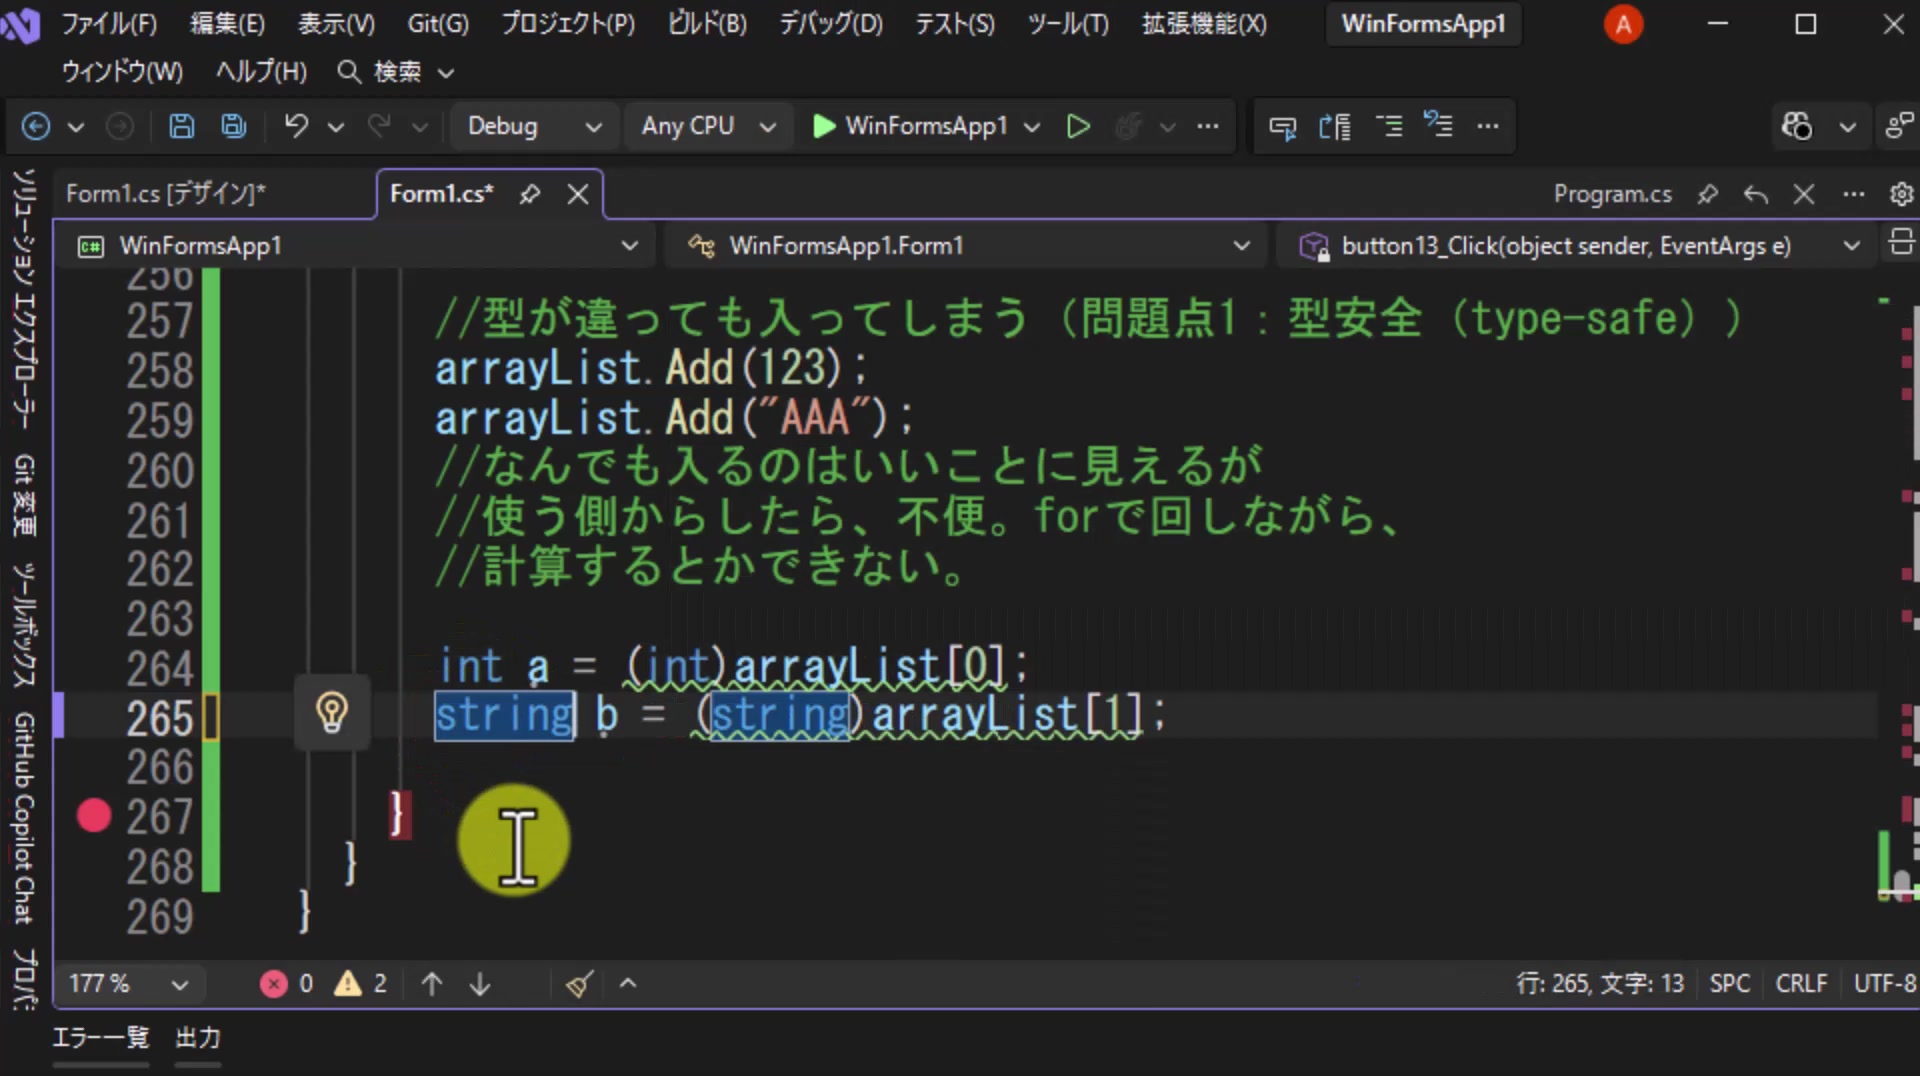Open the ソリューション エクスプローラー side panel tab
The image size is (1920, 1076).
coord(25,298)
